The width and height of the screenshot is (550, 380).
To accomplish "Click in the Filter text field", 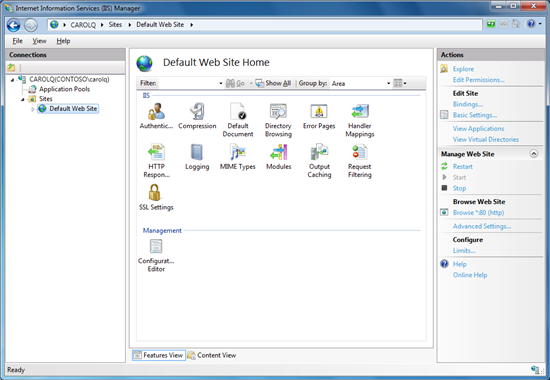I will (188, 83).
